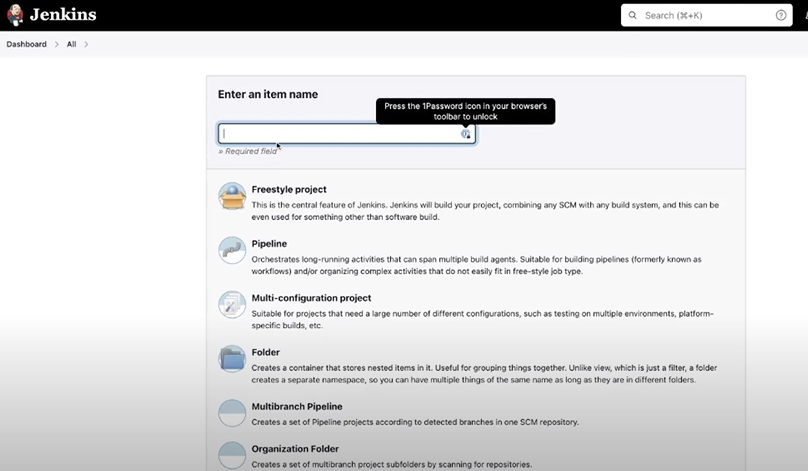Choose Multibranch Pipeline title

click(x=297, y=407)
